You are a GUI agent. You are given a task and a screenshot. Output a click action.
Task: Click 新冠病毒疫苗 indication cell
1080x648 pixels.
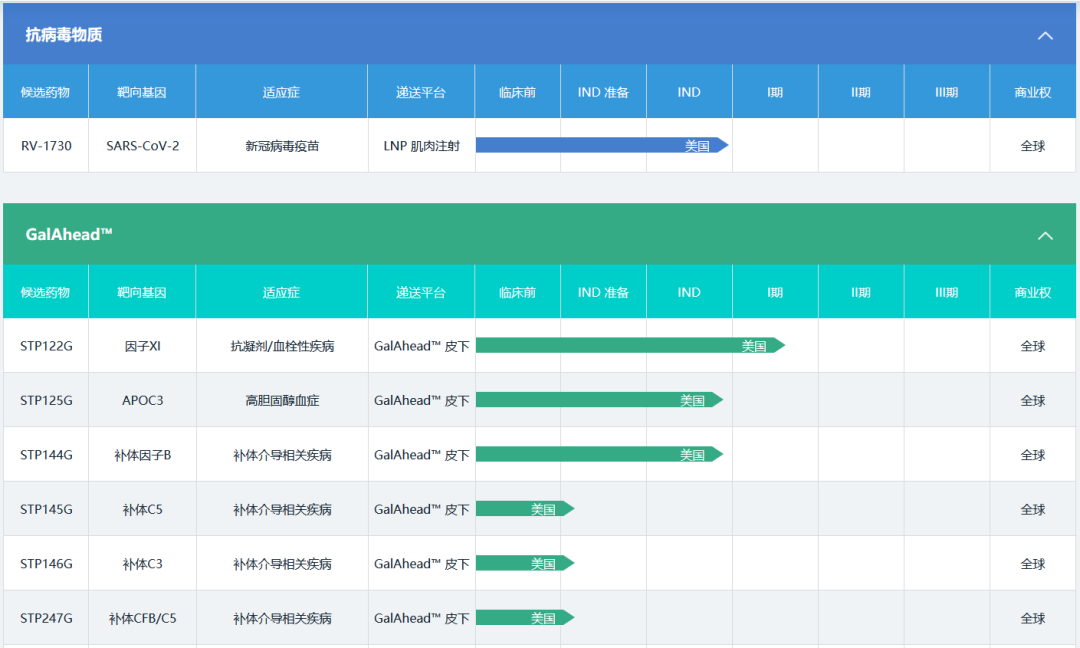(x=282, y=145)
